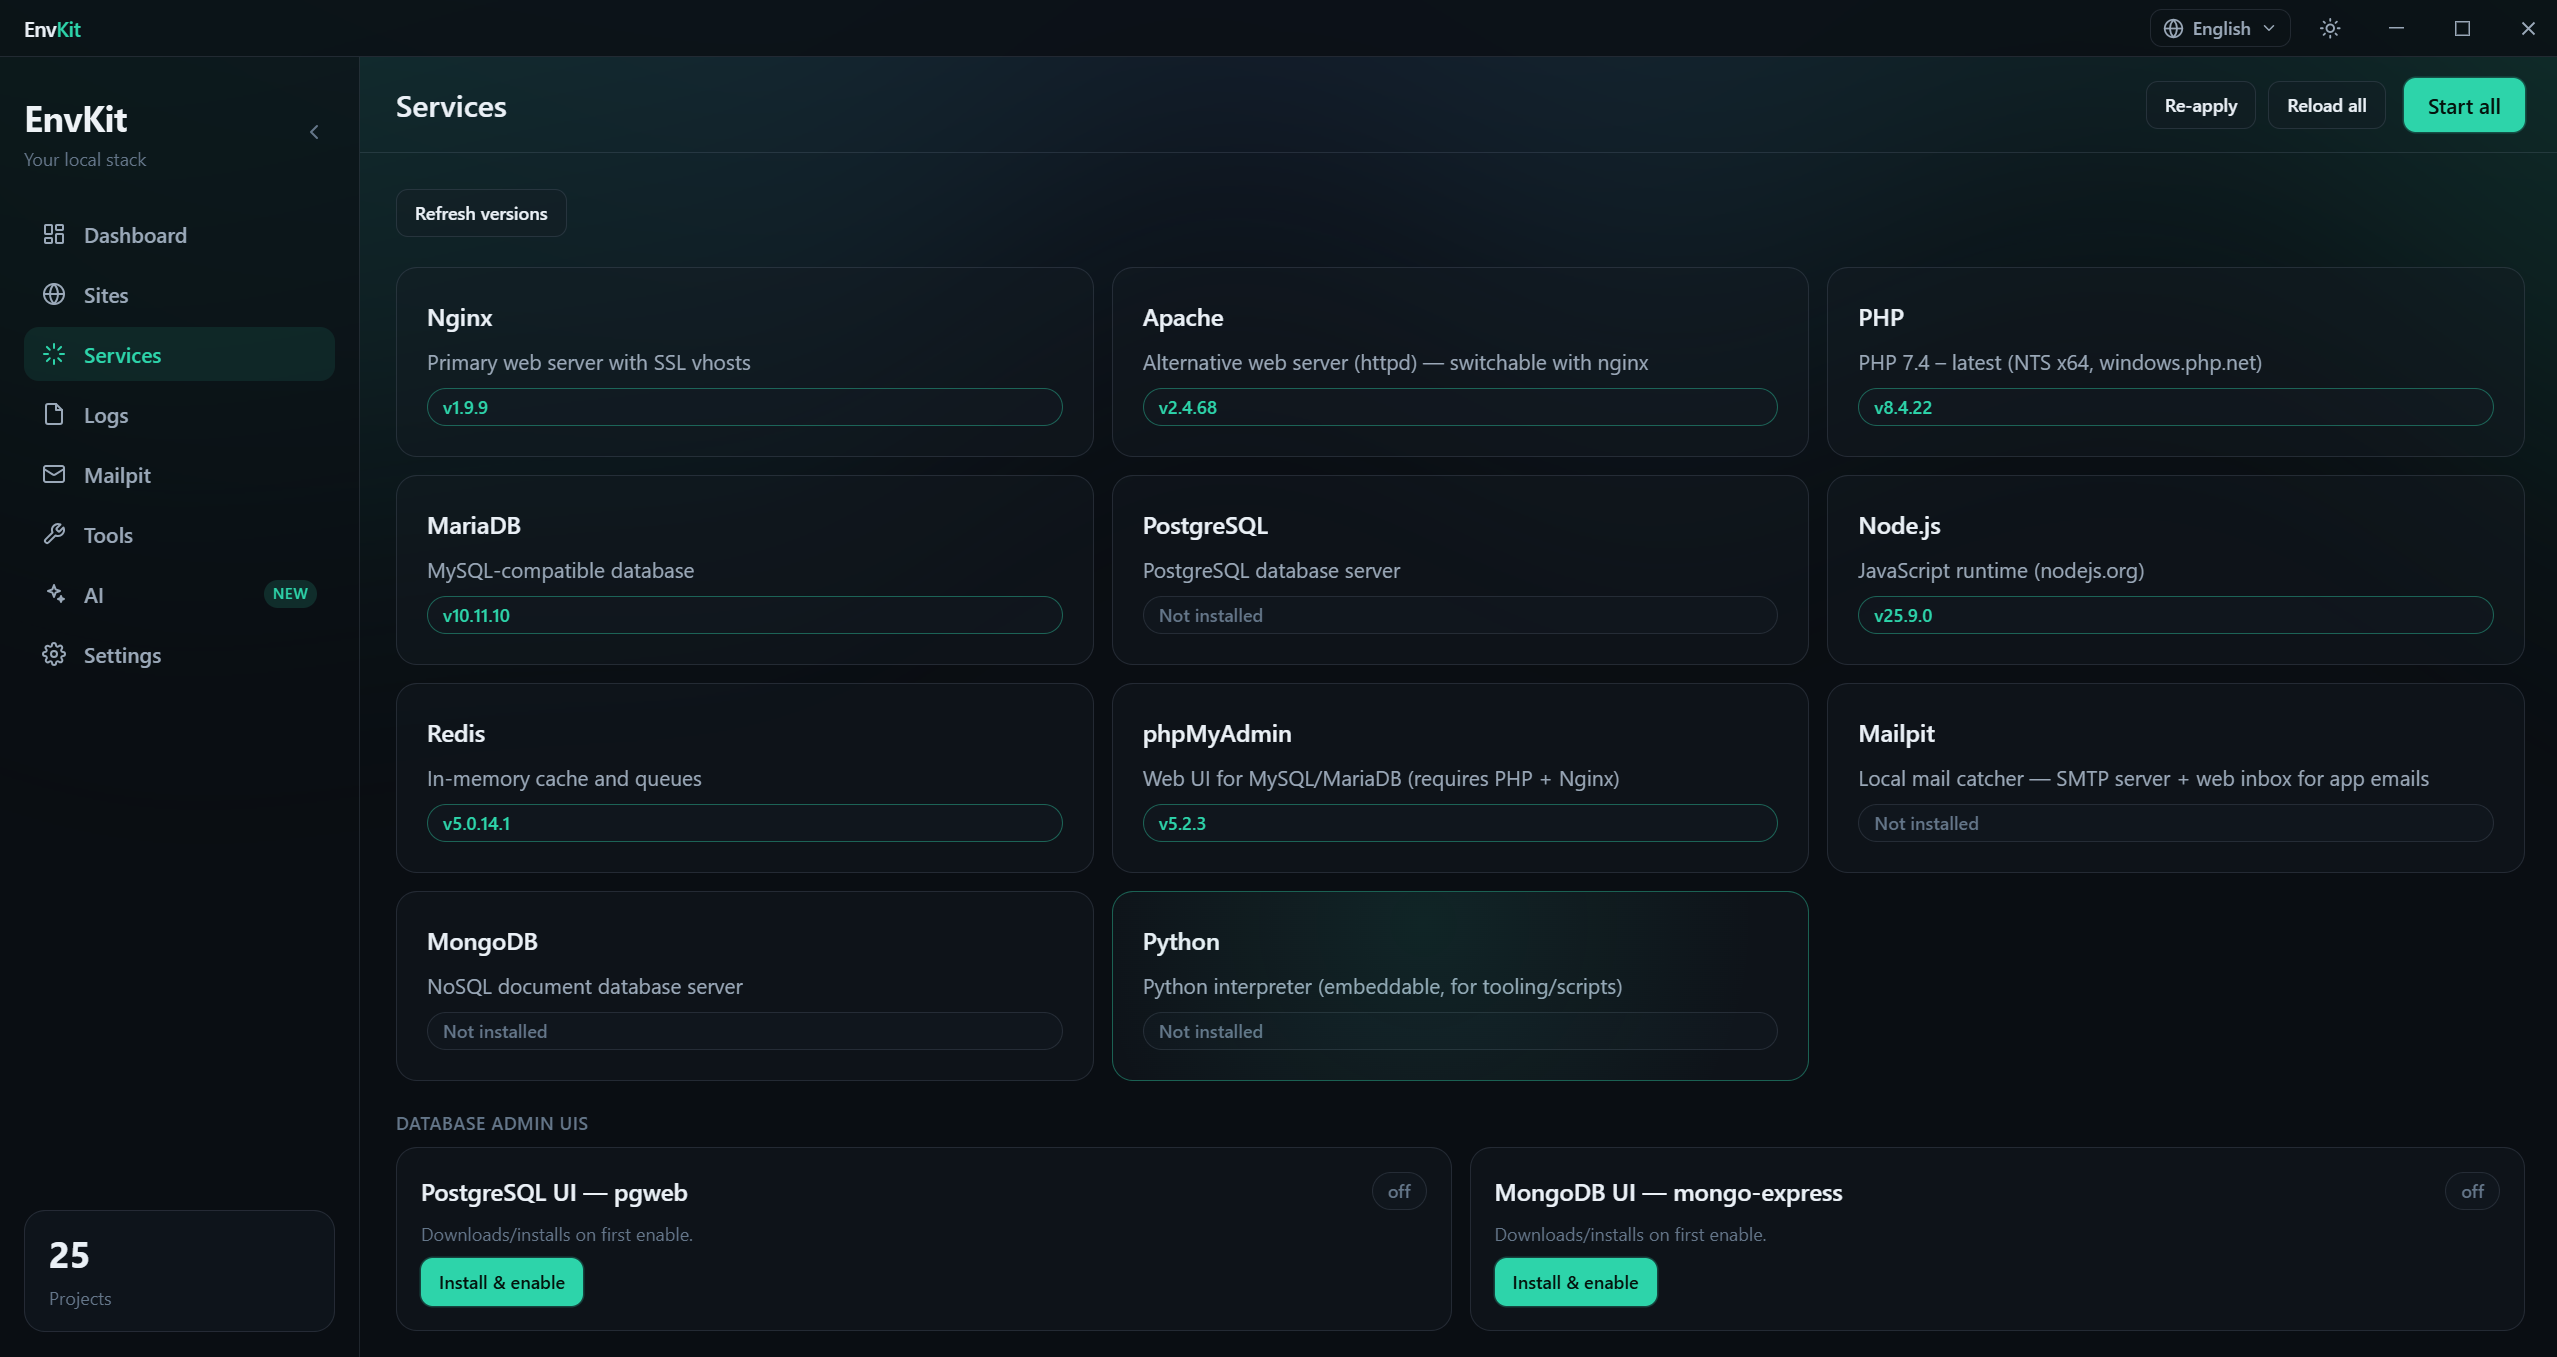Minimize the EnvKit window
The image size is (2557, 1357).
coord(2396,28)
